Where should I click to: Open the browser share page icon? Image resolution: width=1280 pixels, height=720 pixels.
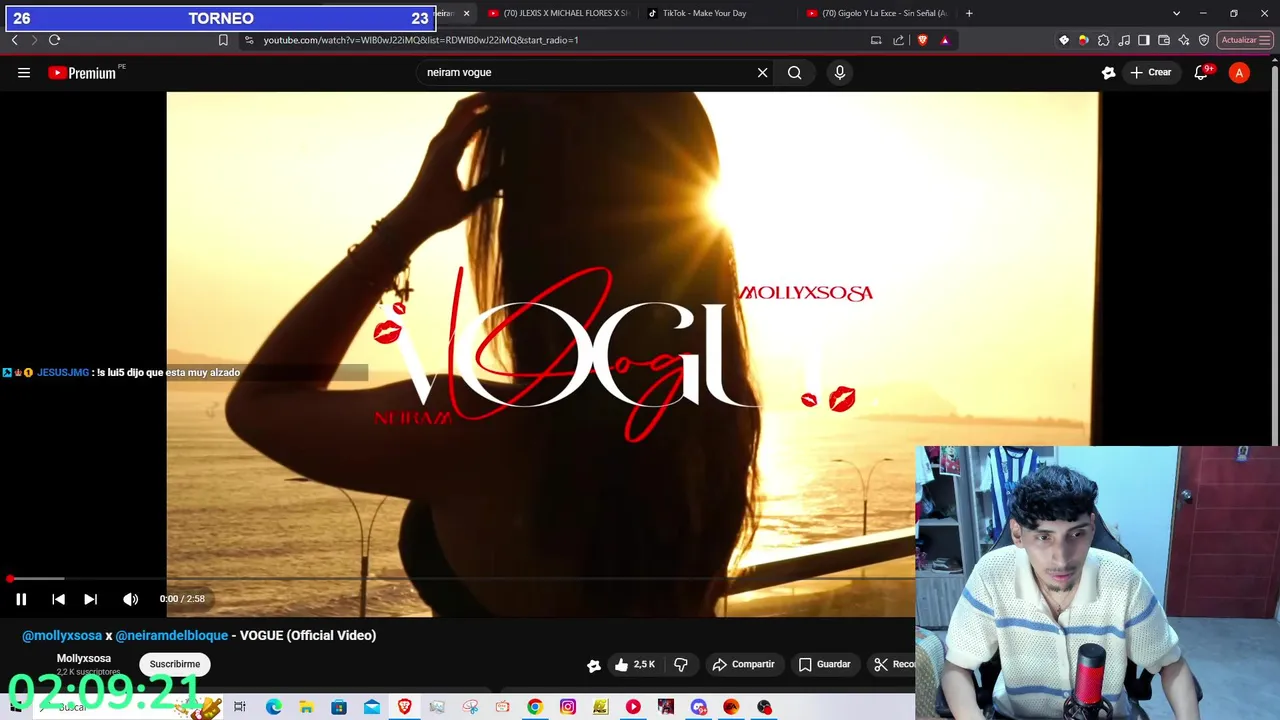(898, 40)
